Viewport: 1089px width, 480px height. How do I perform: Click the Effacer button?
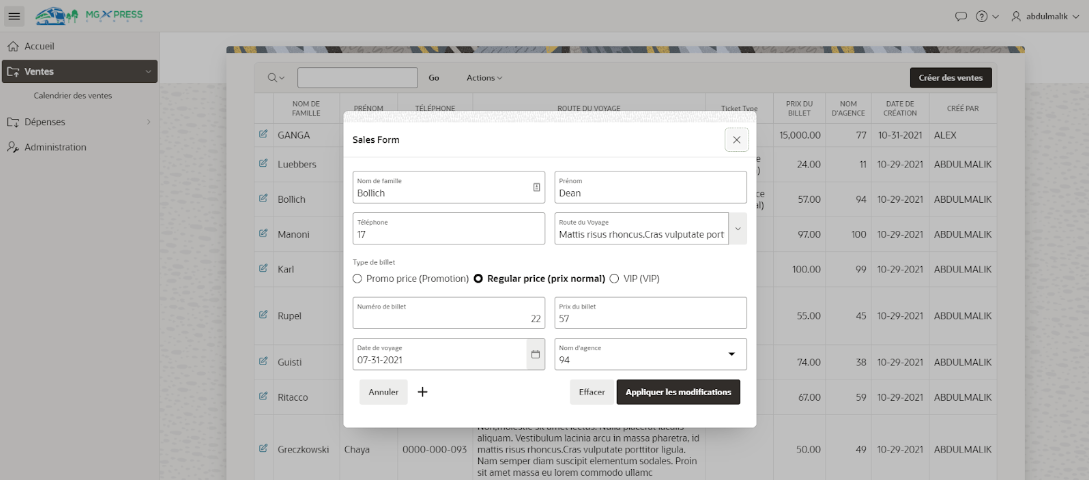pos(592,392)
